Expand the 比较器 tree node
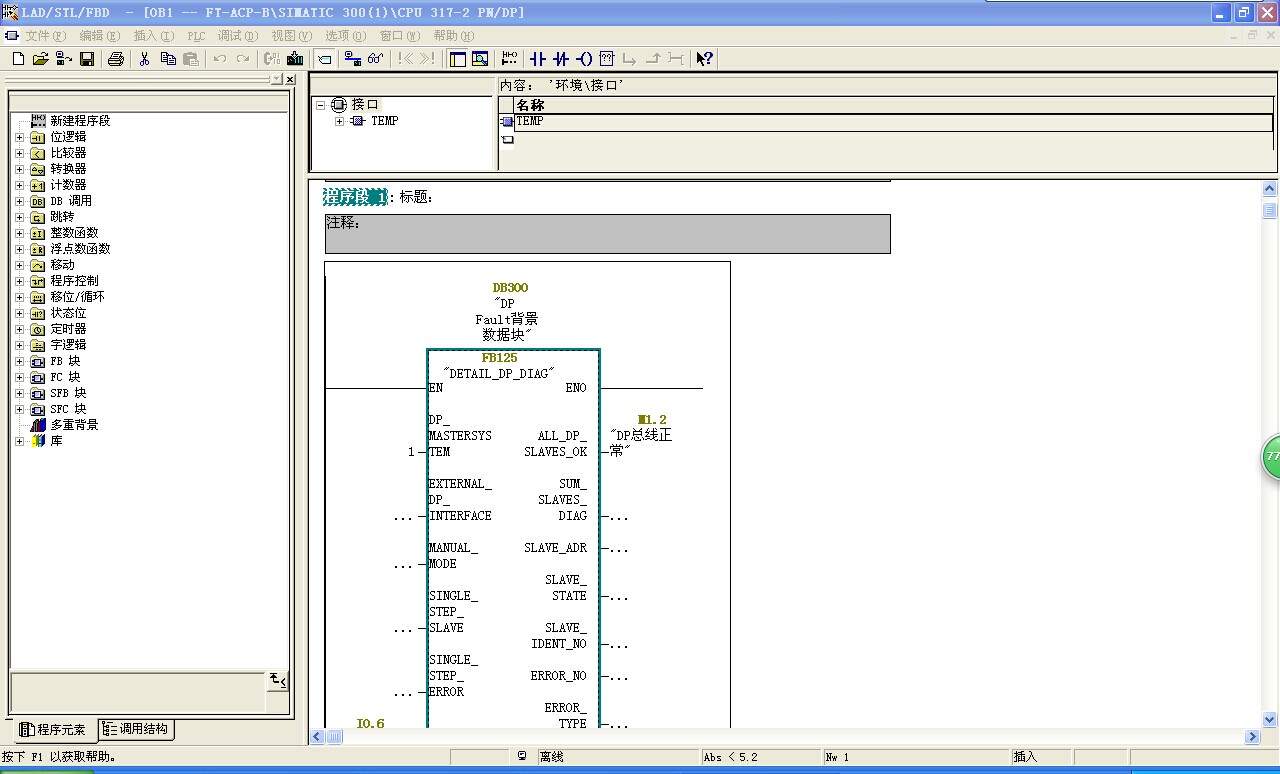 tap(19, 153)
